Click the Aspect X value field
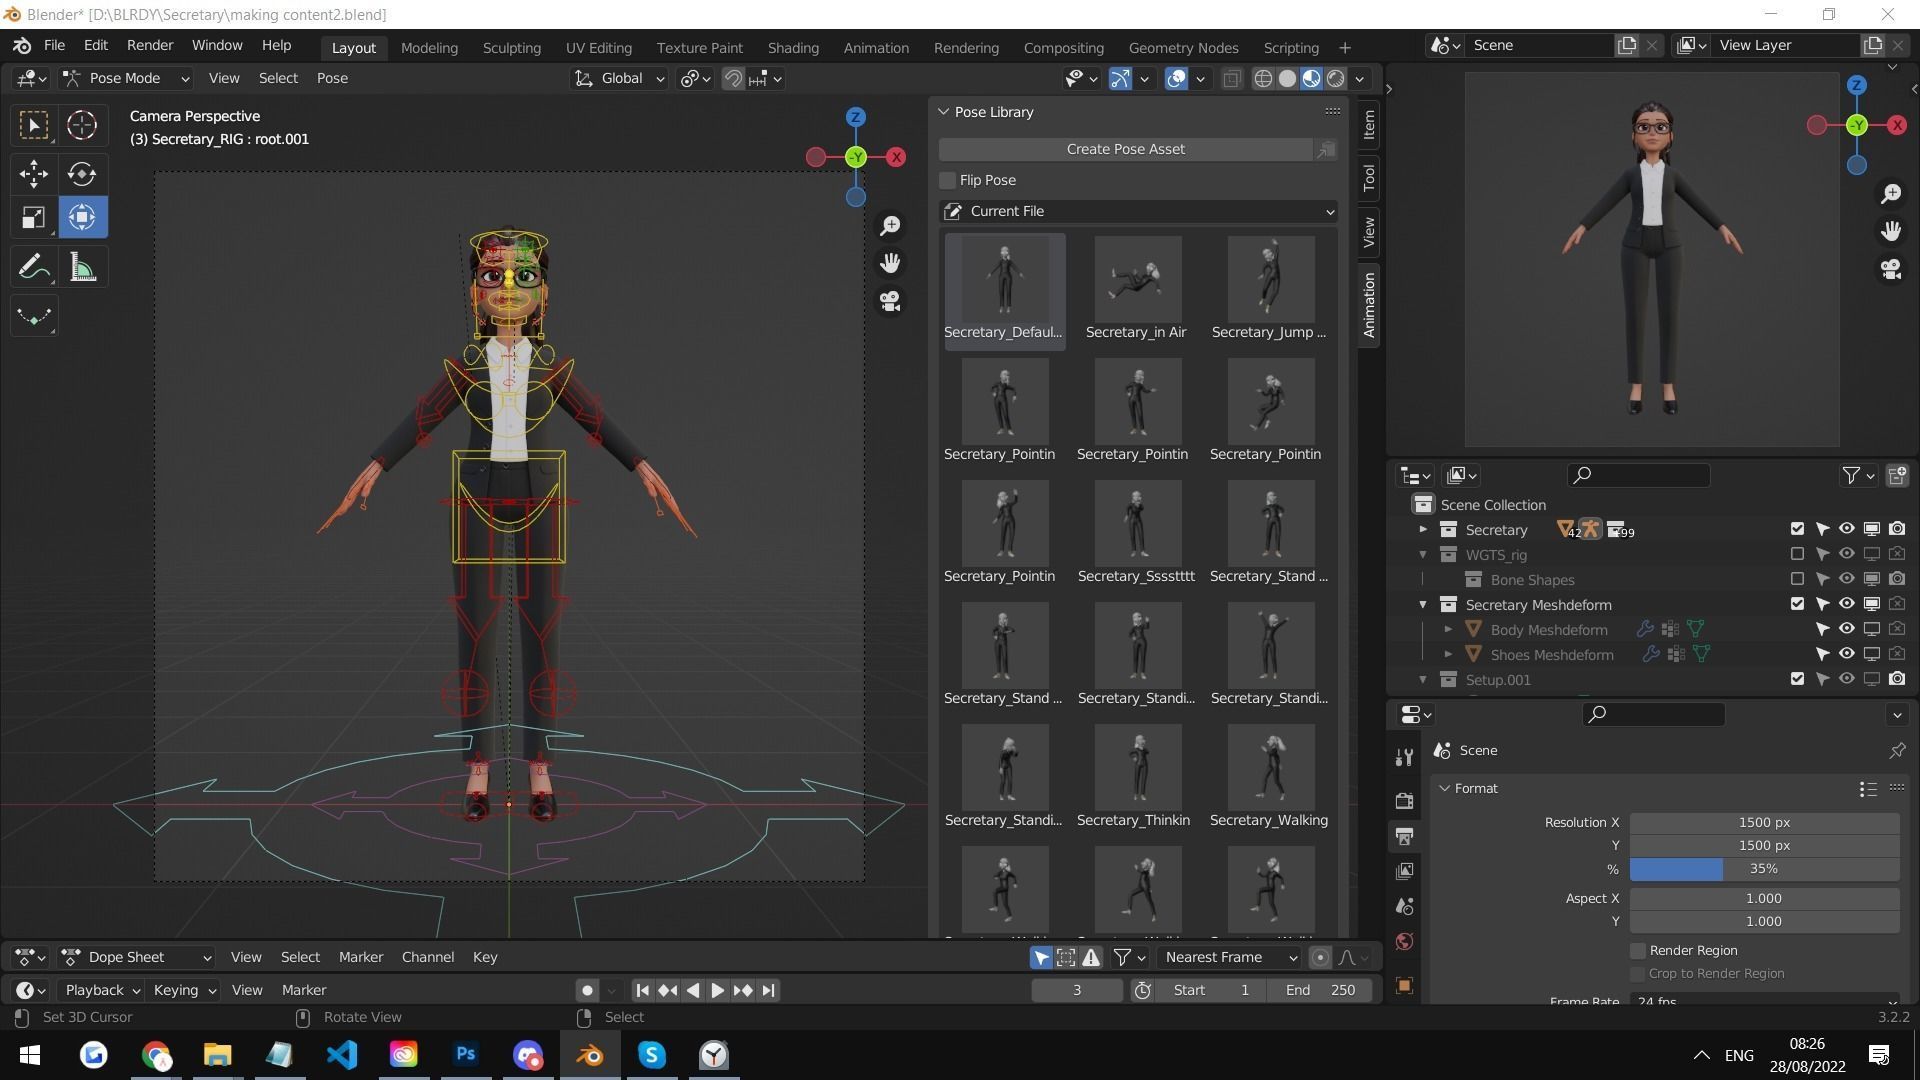 pos(1764,898)
